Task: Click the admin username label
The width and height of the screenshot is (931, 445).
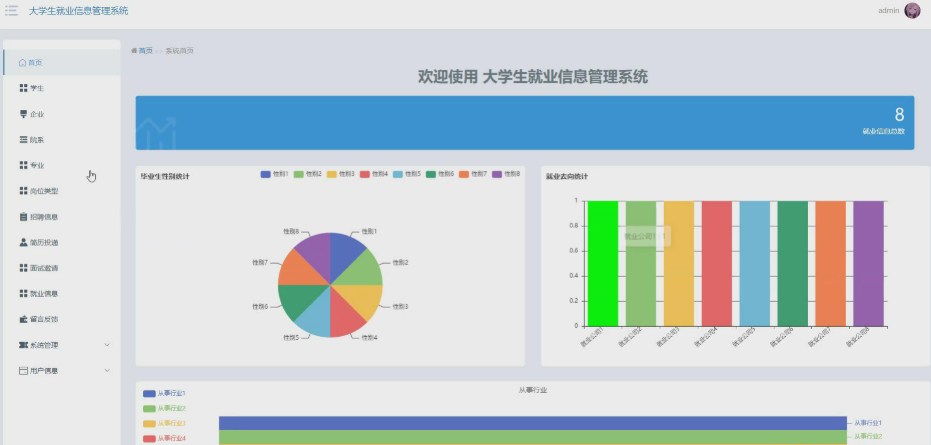Action: coord(889,10)
